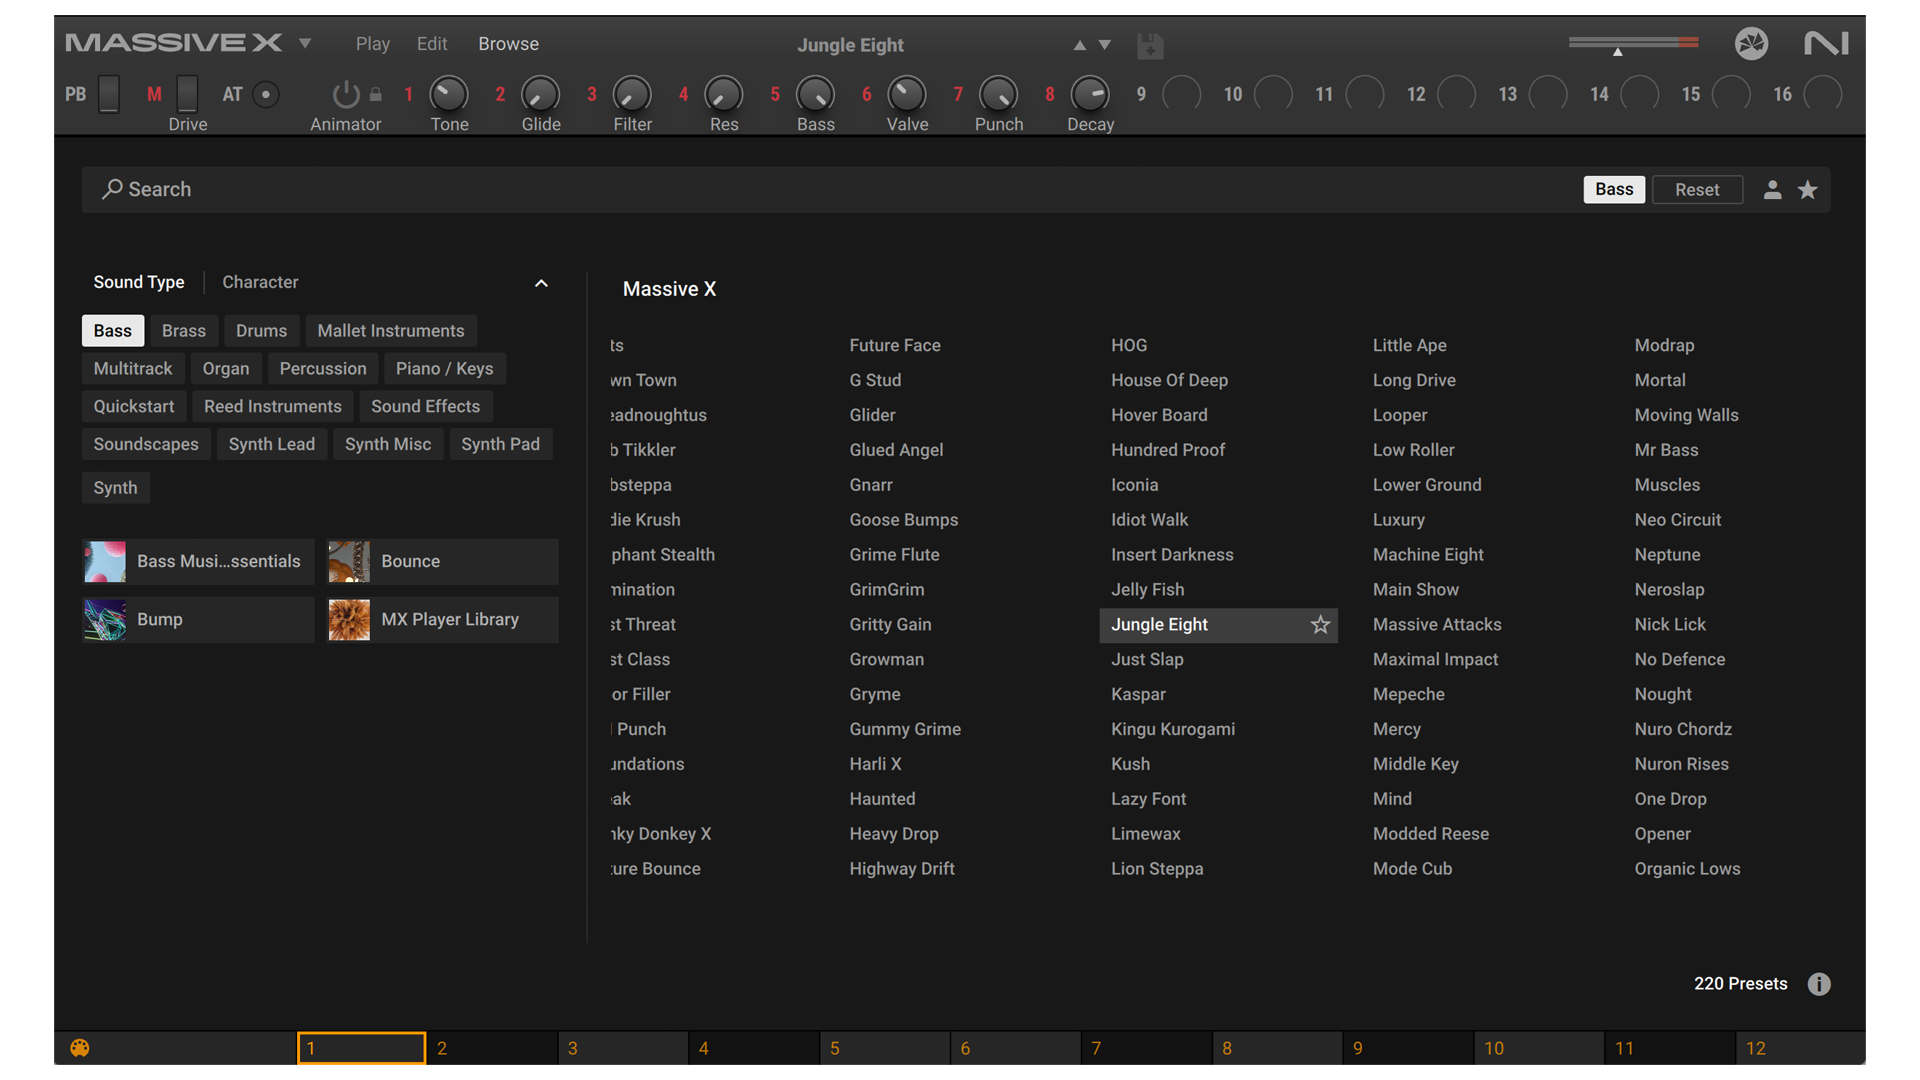Screen dimensions: 1920x1080
Task: Toggle the aftertouch AT control
Action: pos(266,94)
